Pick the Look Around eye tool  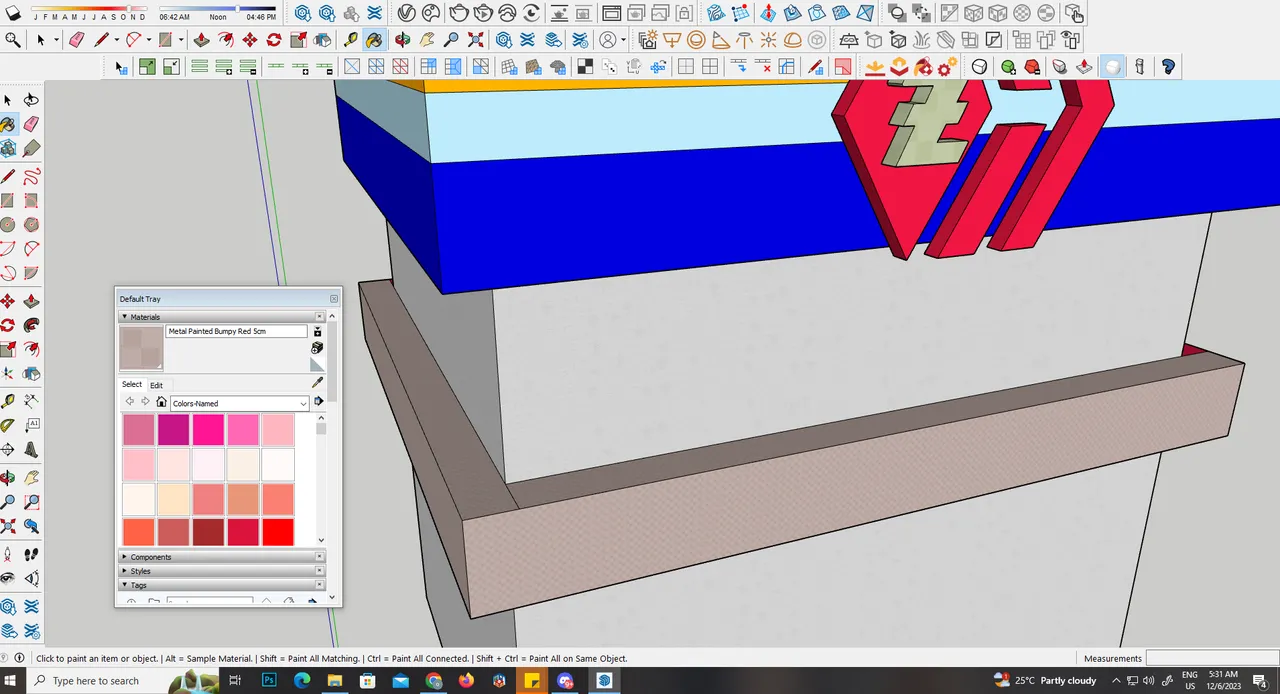click(8, 578)
